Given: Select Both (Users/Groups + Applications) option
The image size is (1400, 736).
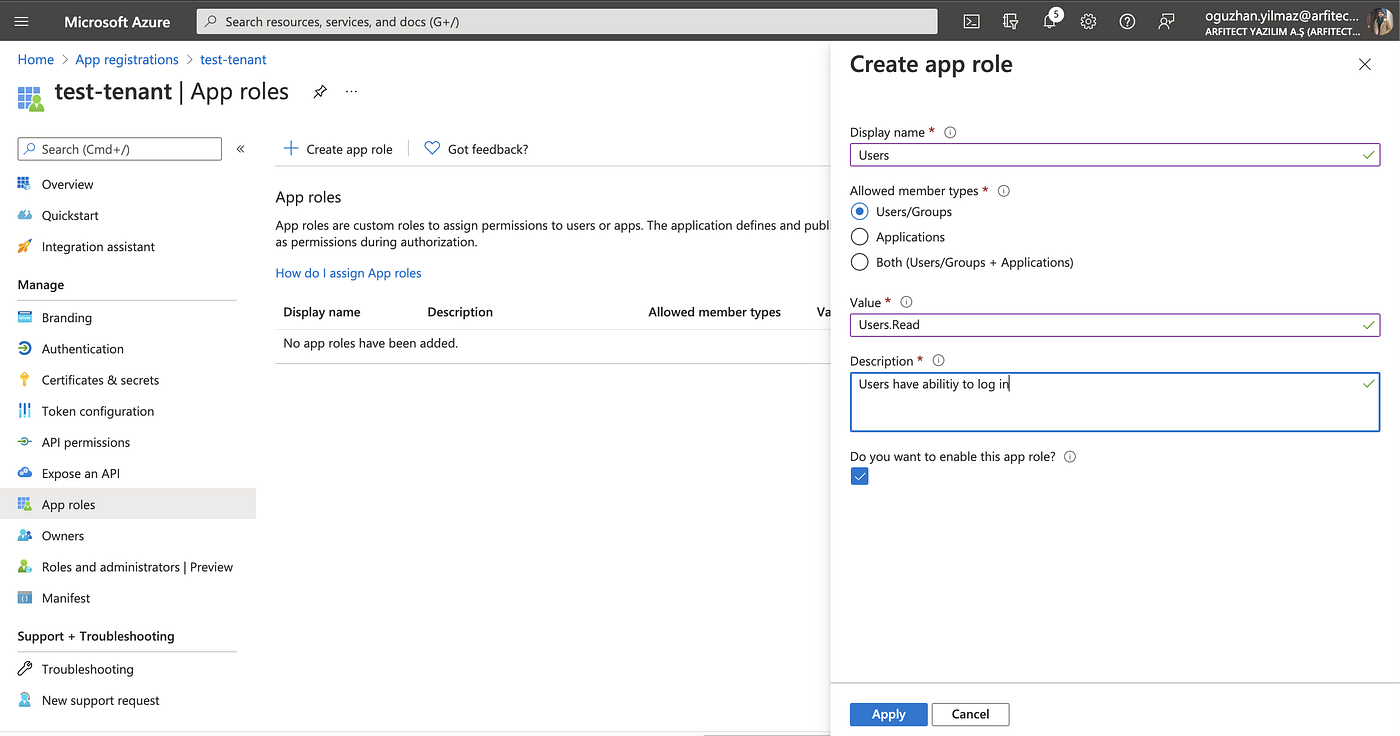Looking at the screenshot, I should [x=859, y=262].
